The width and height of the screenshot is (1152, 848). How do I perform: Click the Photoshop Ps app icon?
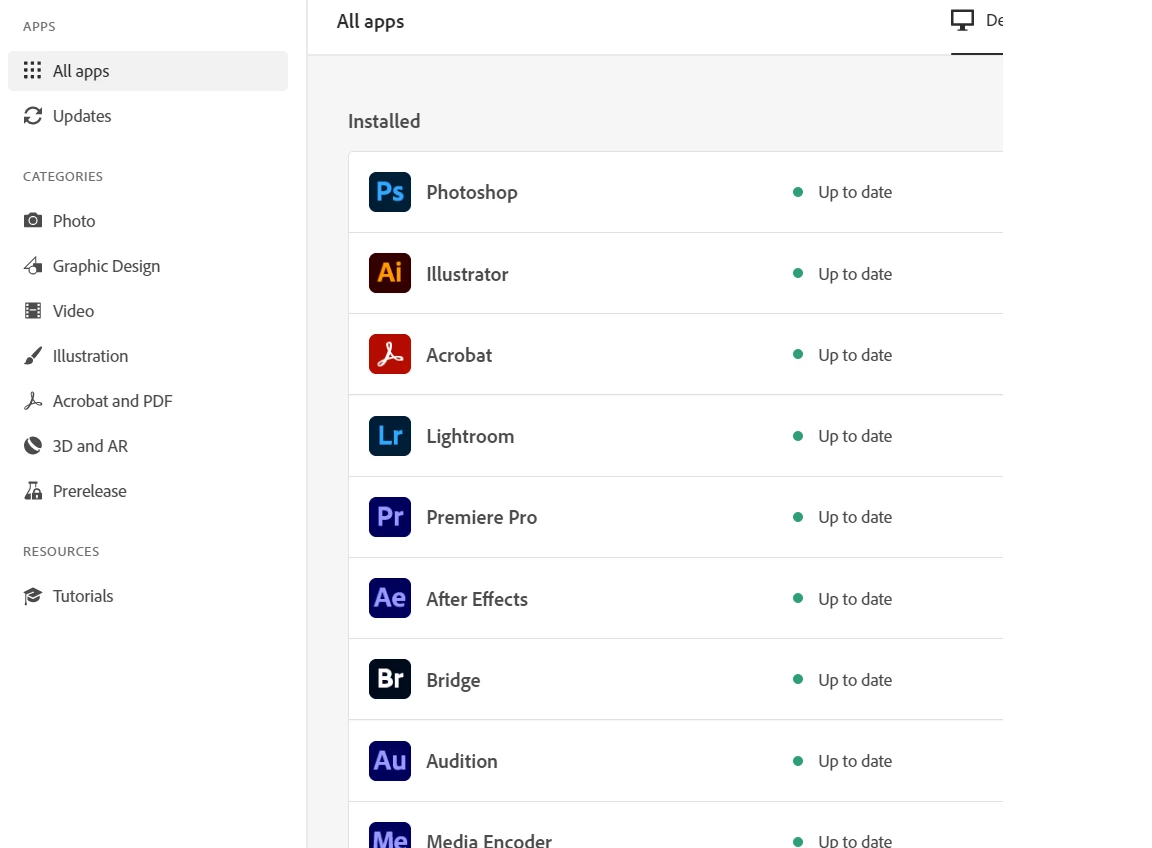(x=389, y=192)
